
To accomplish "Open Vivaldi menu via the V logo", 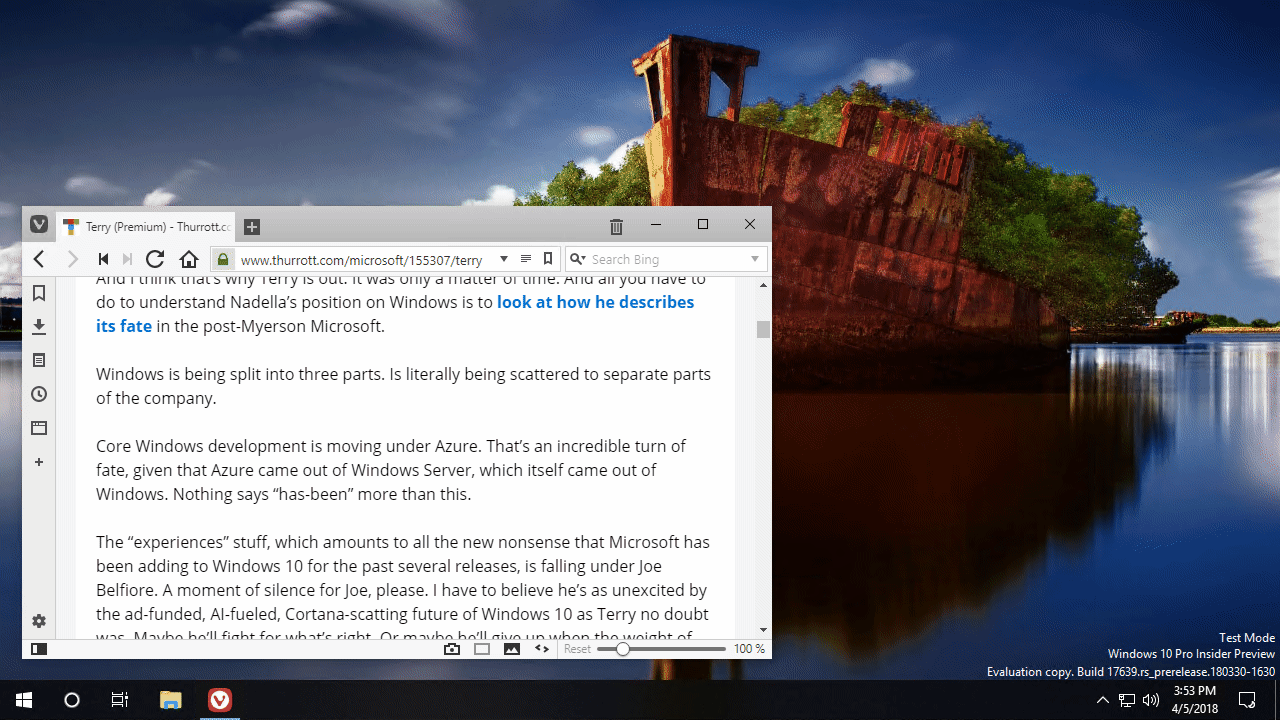I will pos(39,224).
